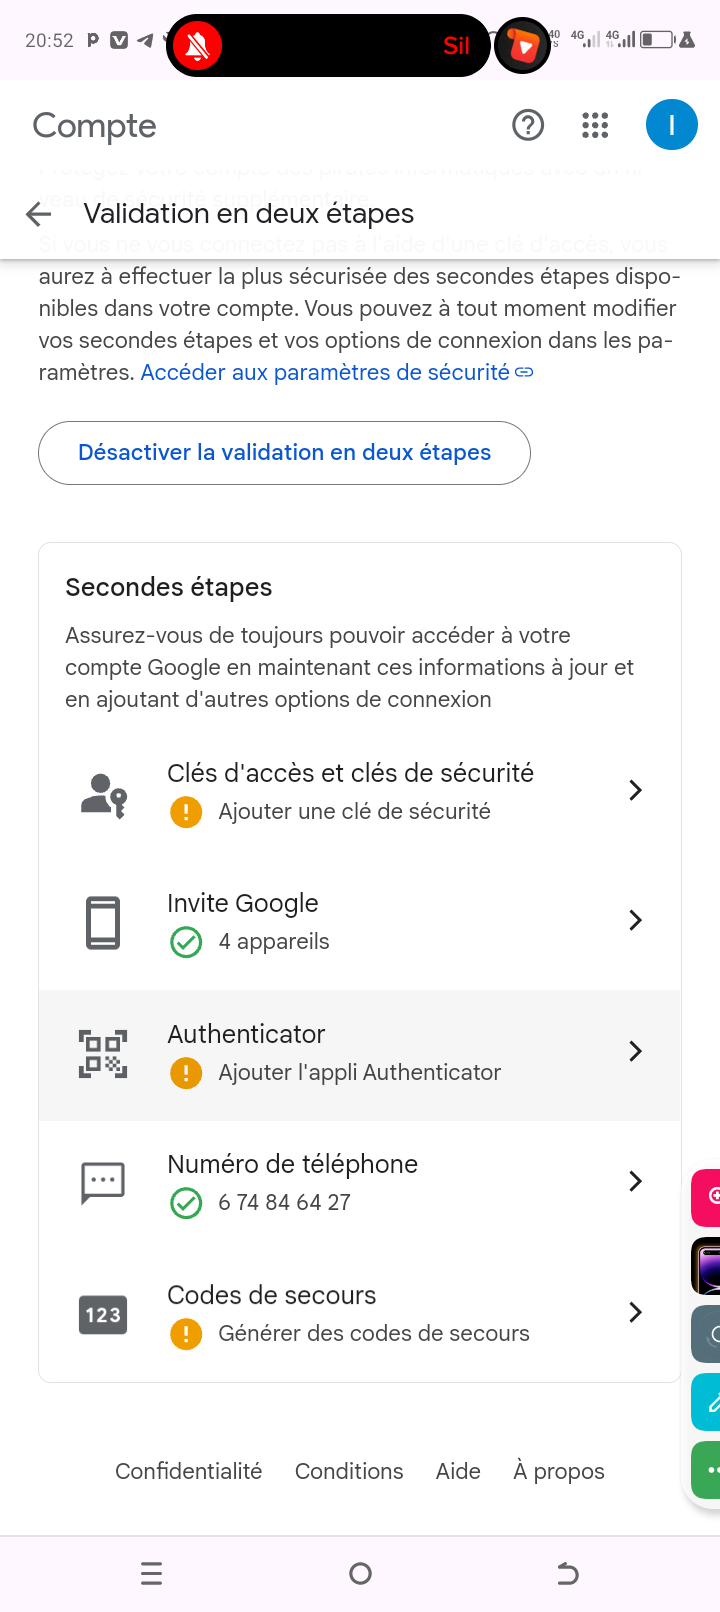Tap the Invite Google phone icon

pyautogui.click(x=103, y=922)
